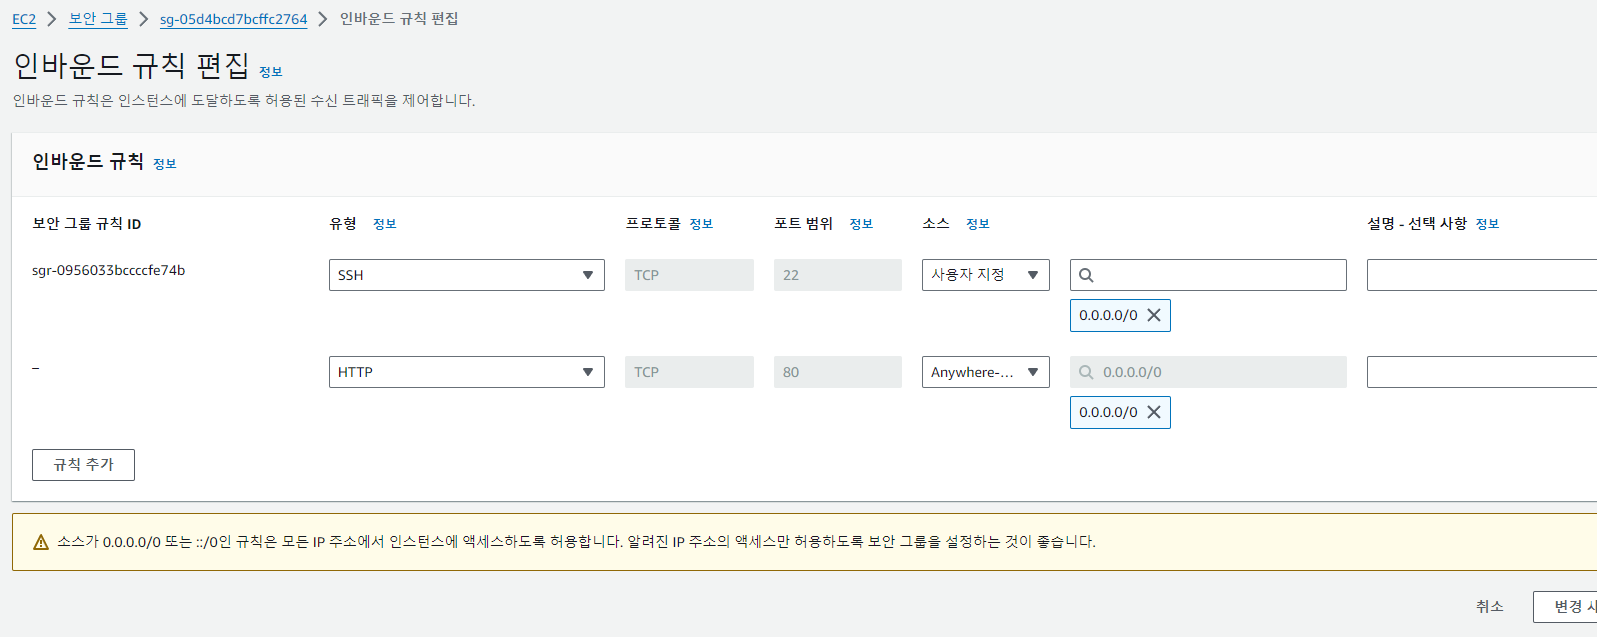1597x637 pixels.
Task: Click the warning triangle icon in alert banner
Action: (x=41, y=542)
